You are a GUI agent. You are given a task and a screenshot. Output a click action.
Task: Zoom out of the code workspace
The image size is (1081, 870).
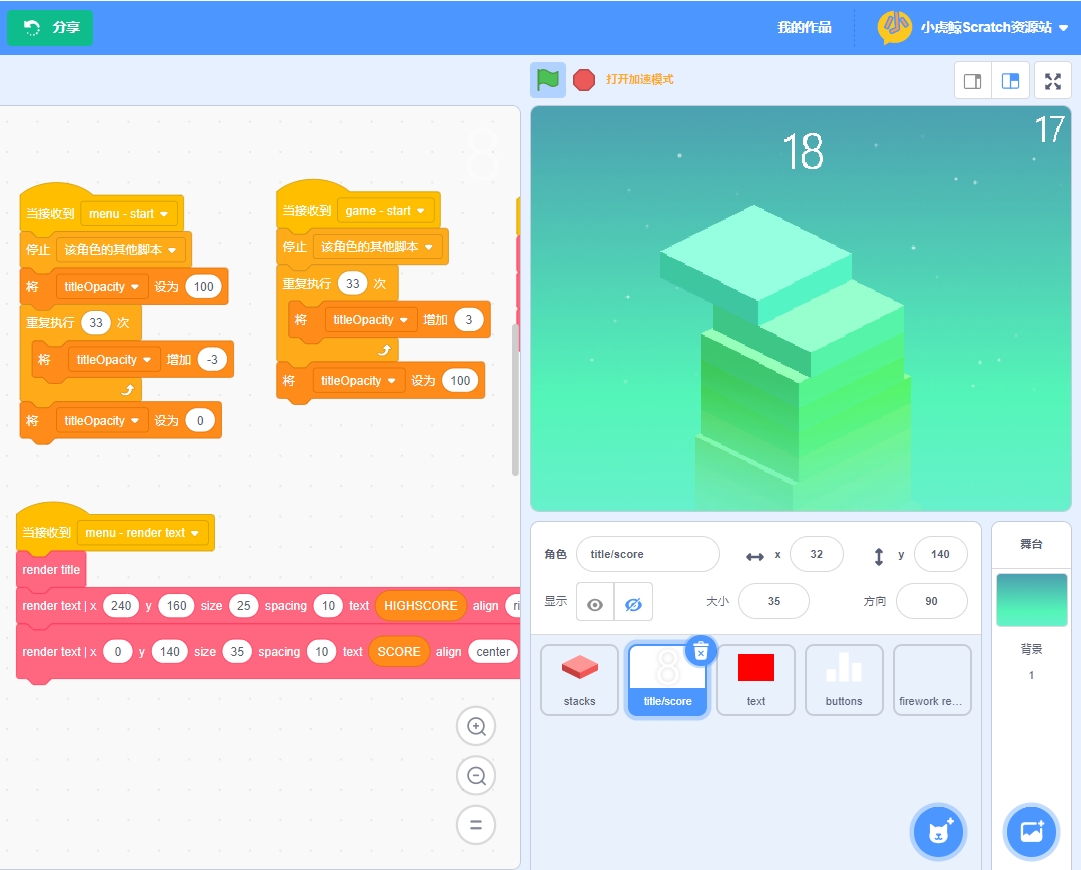tap(476, 776)
